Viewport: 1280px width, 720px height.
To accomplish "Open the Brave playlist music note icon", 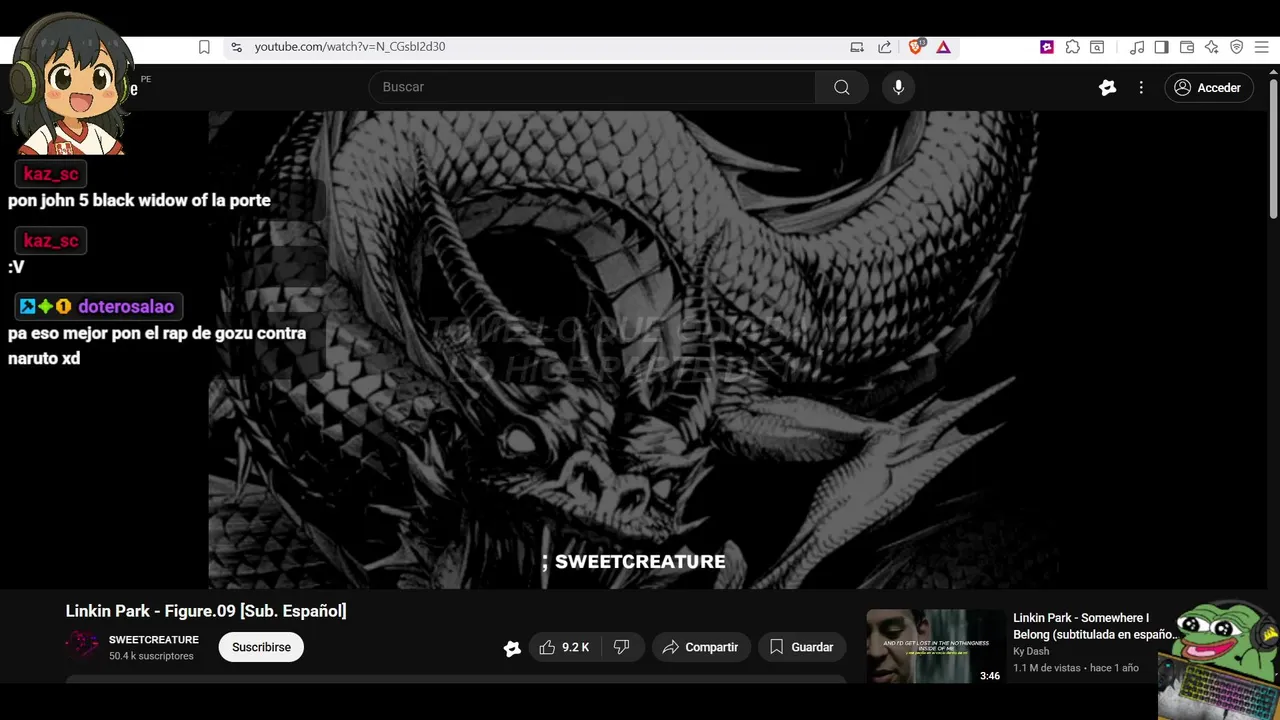I will 1137,47.
